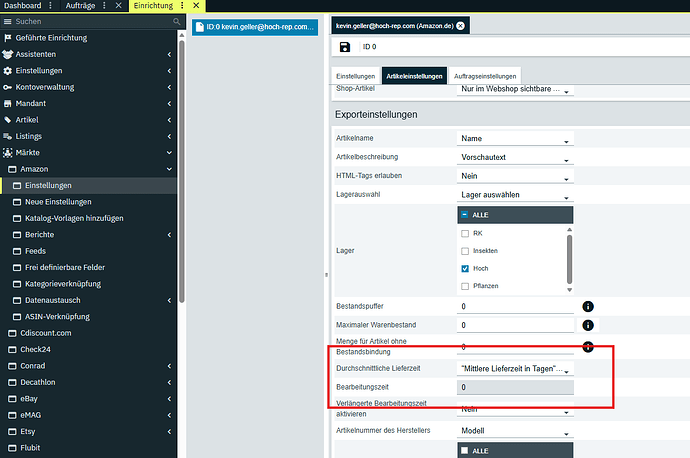Screen dimensions: 690x458
Task: Click the Bearbeitungszeit input field
Action: 515,387
